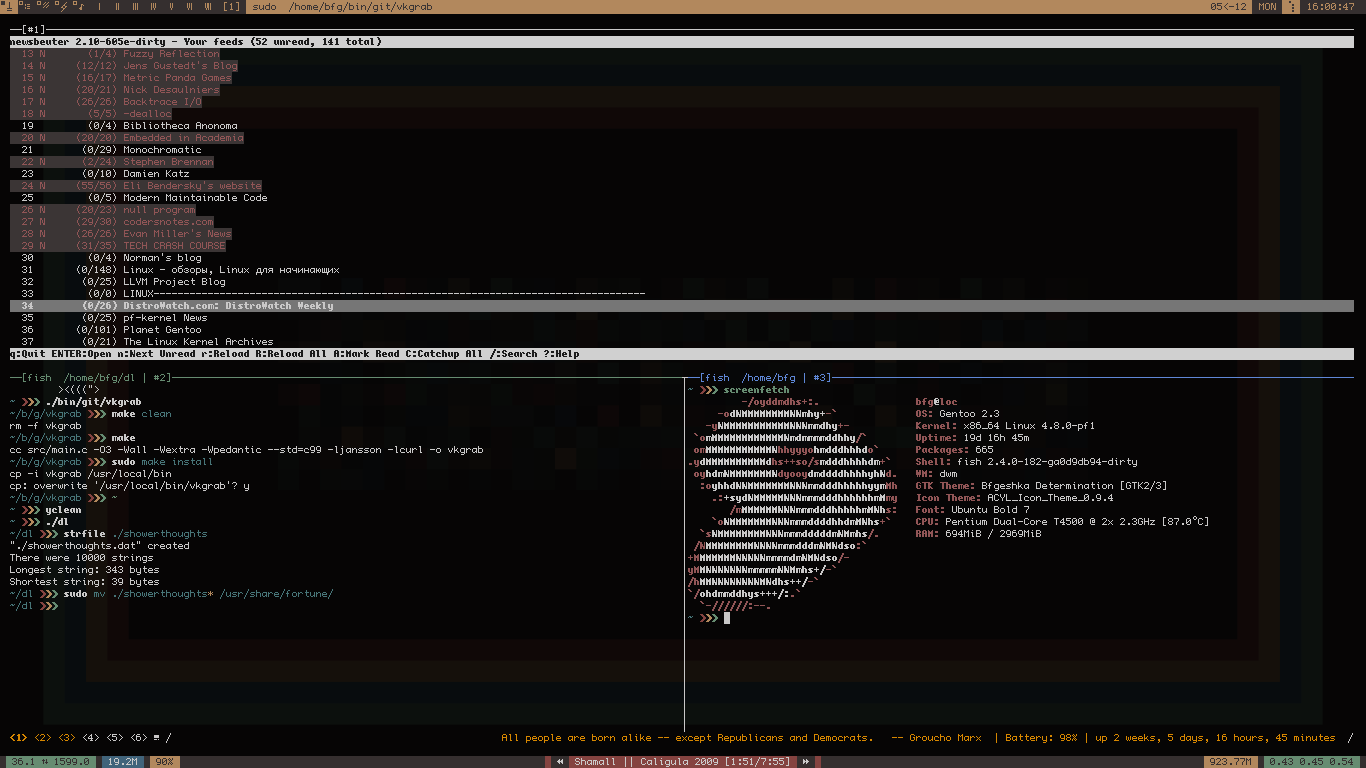Click the Shamall Caligula now-playing track text
Image resolution: width=1366 pixels, height=768 pixels.
(x=681, y=762)
